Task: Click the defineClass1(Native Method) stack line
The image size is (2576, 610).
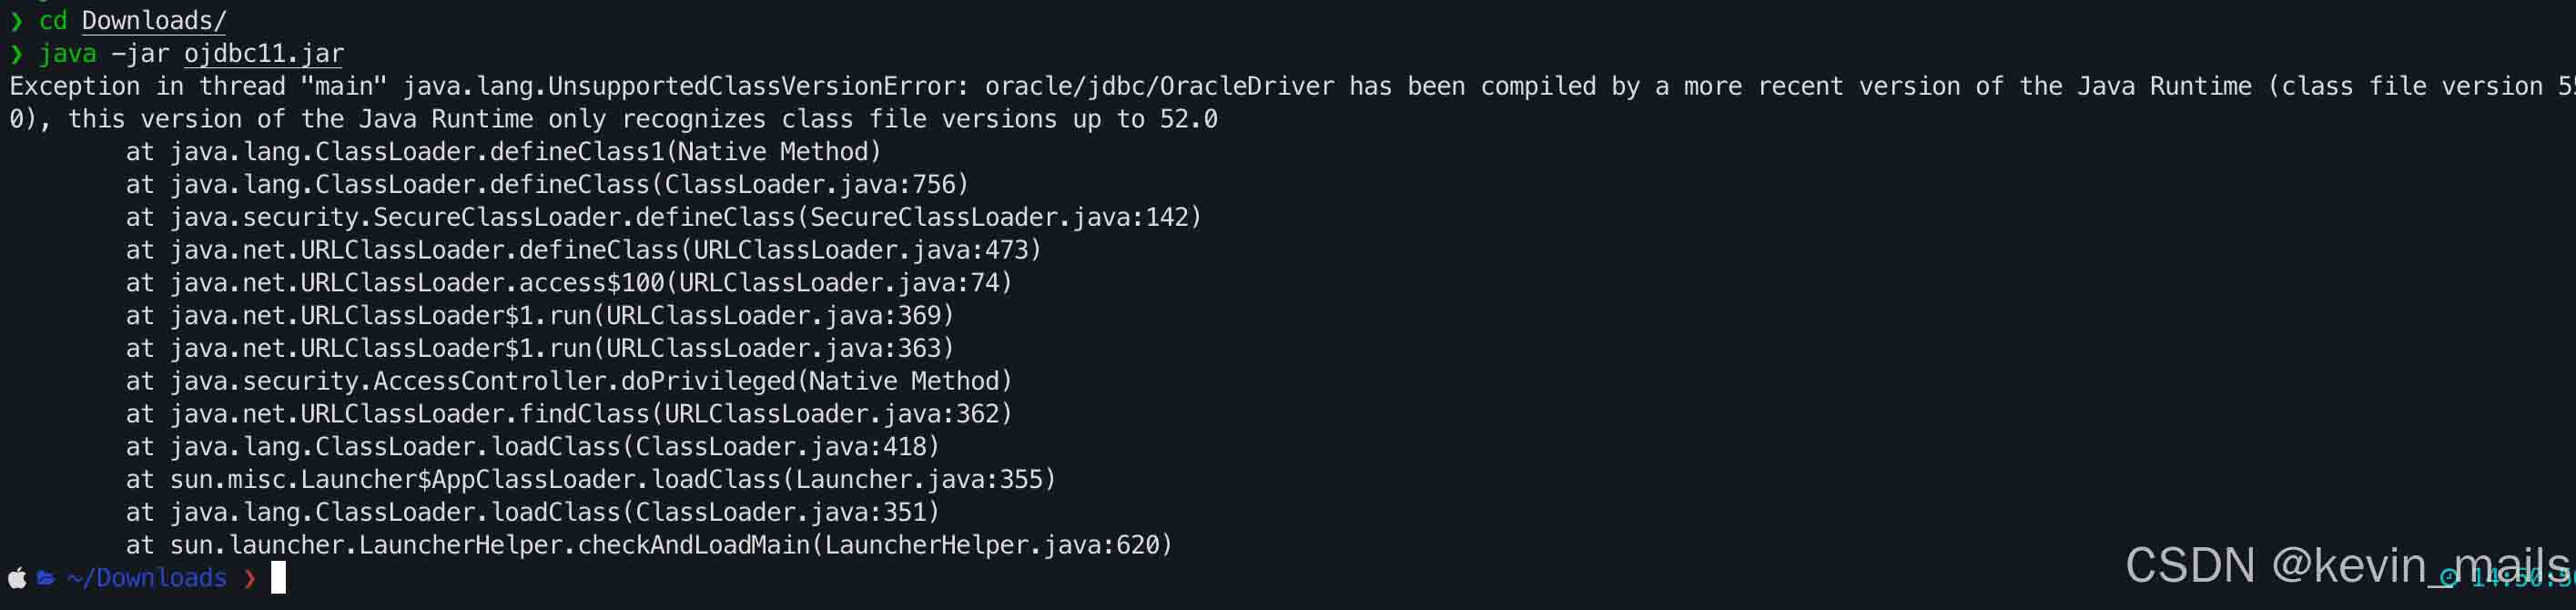Action: pyautogui.click(x=503, y=152)
